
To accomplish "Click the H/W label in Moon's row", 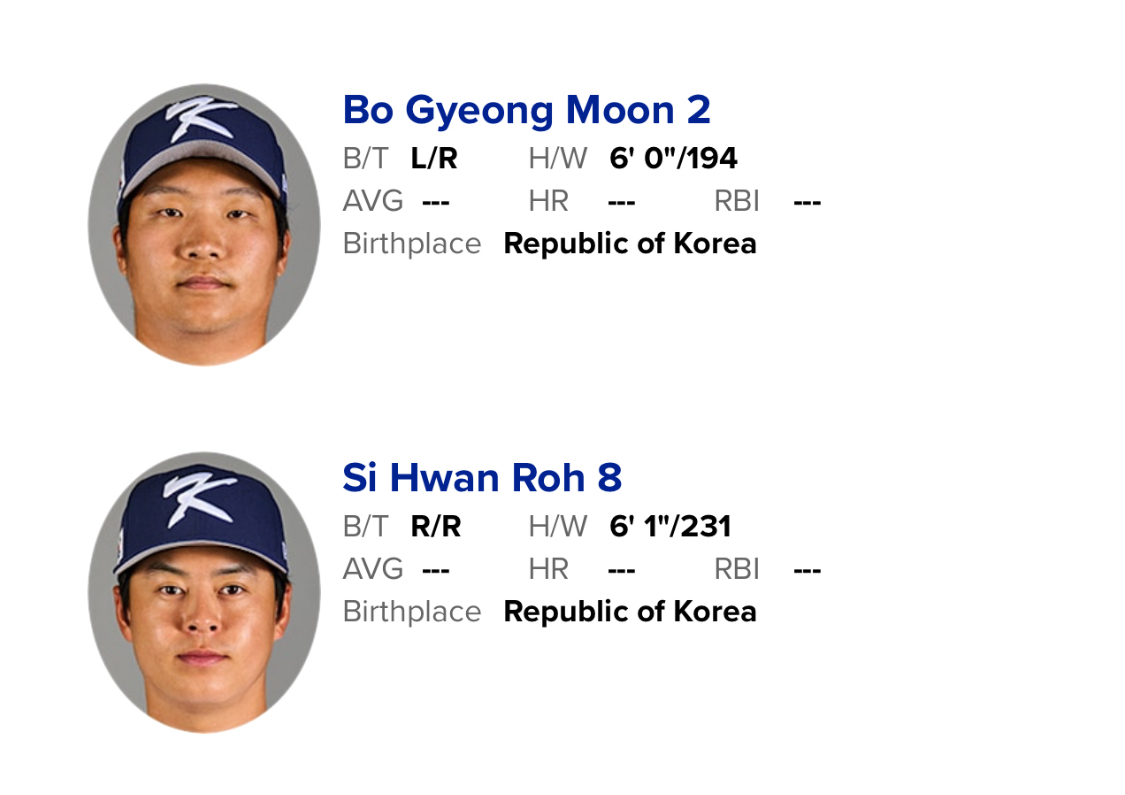I will [558, 158].
